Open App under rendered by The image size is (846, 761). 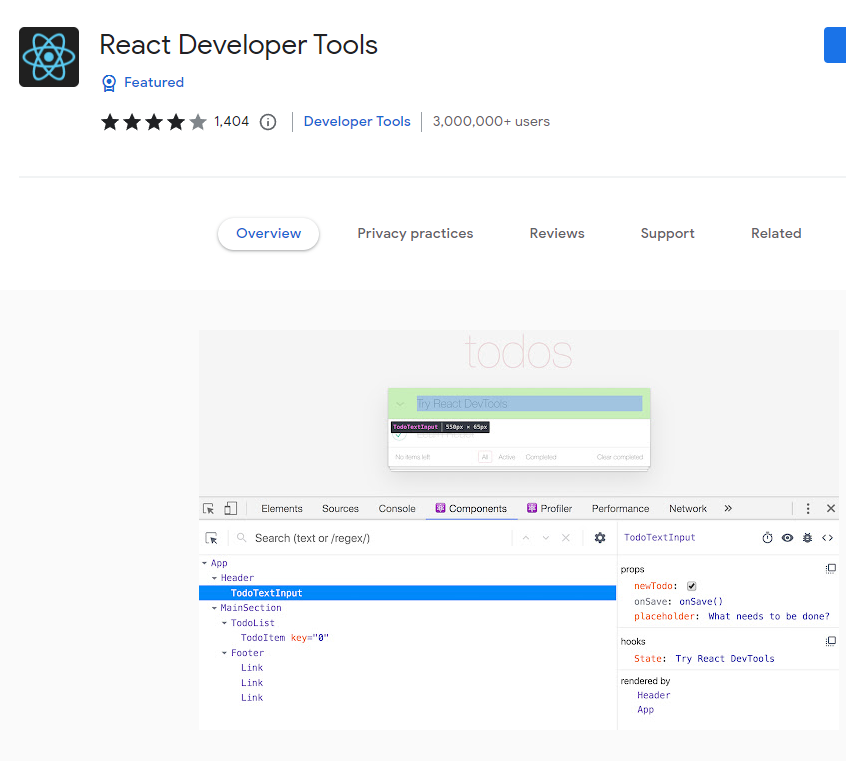645,710
